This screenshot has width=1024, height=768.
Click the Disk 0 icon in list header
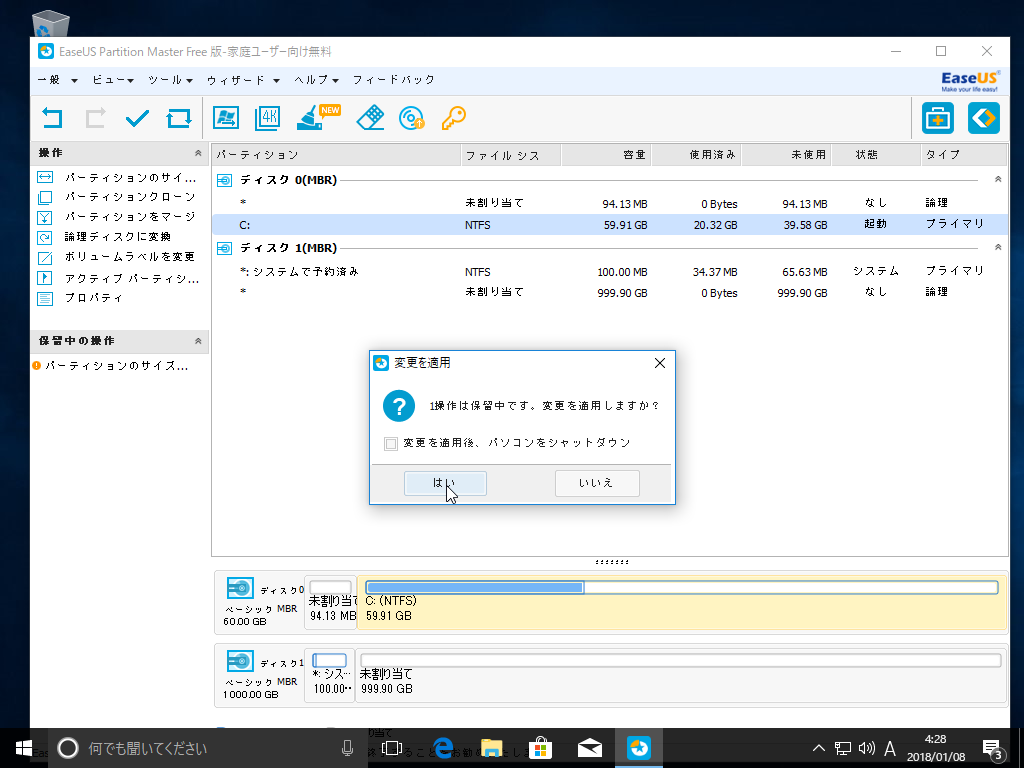click(x=224, y=180)
